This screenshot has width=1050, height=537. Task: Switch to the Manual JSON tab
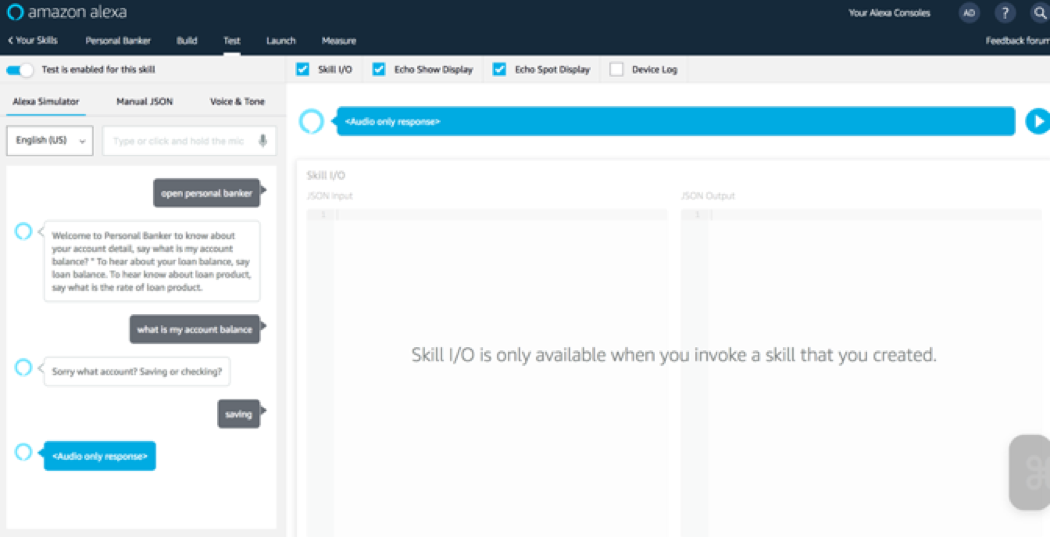click(145, 102)
